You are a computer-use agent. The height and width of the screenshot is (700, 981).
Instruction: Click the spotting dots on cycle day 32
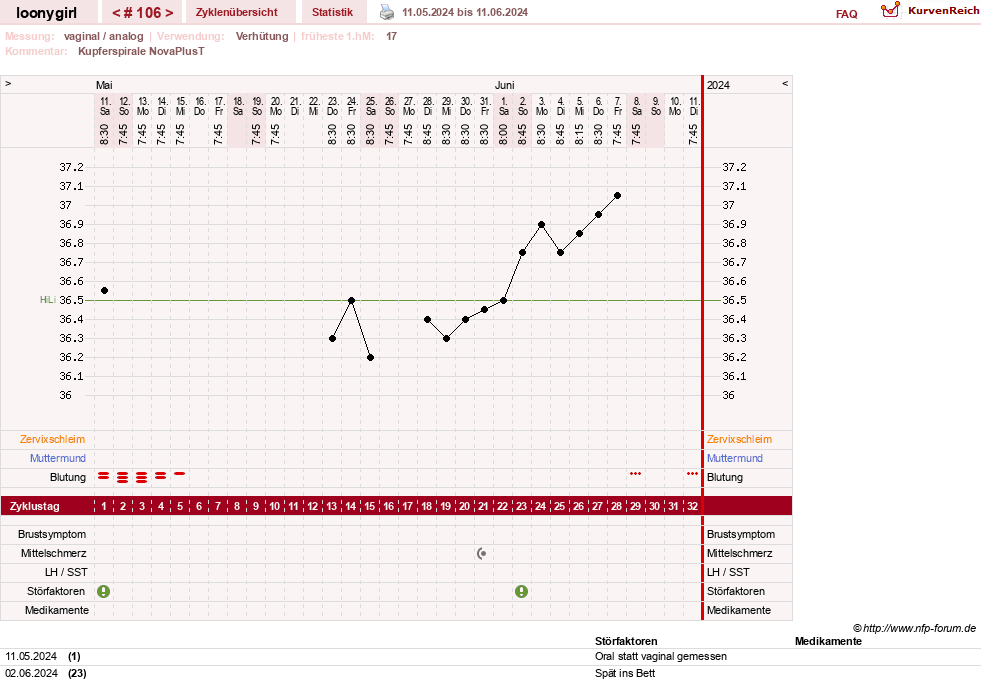(x=692, y=474)
